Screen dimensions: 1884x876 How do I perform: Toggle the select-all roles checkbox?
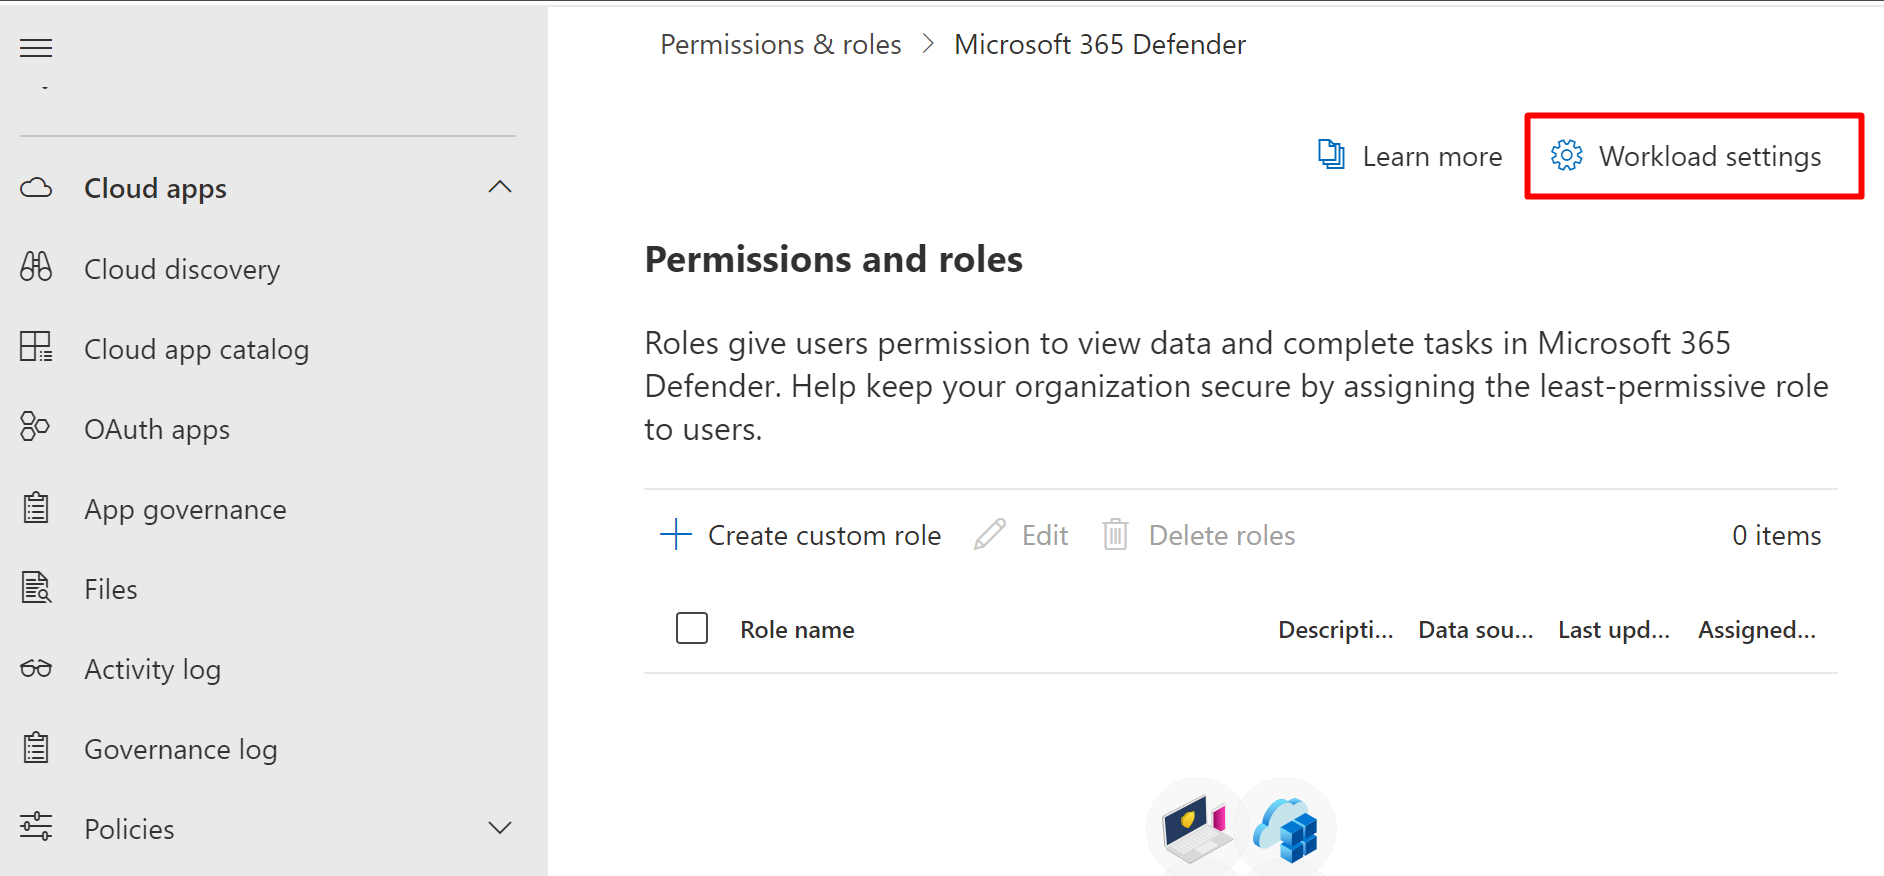point(692,629)
